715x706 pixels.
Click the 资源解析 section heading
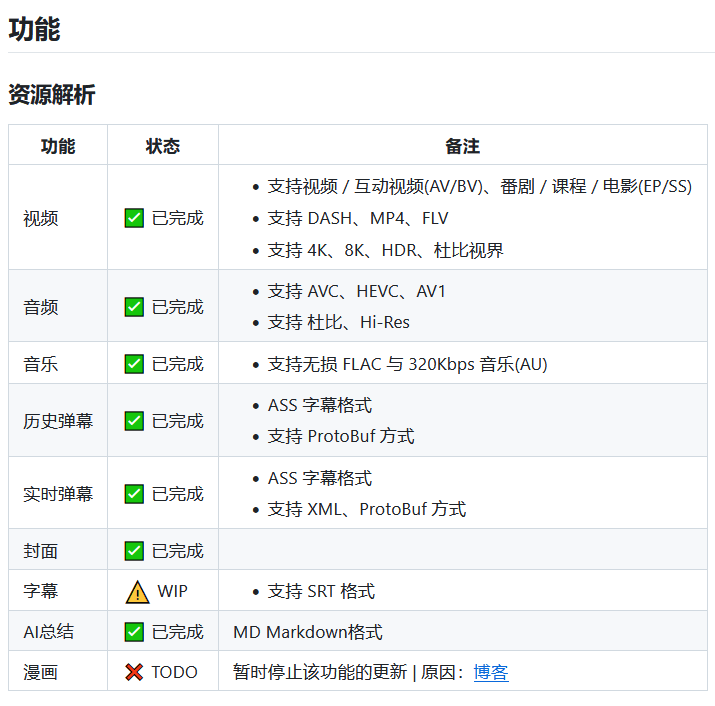coord(51,95)
